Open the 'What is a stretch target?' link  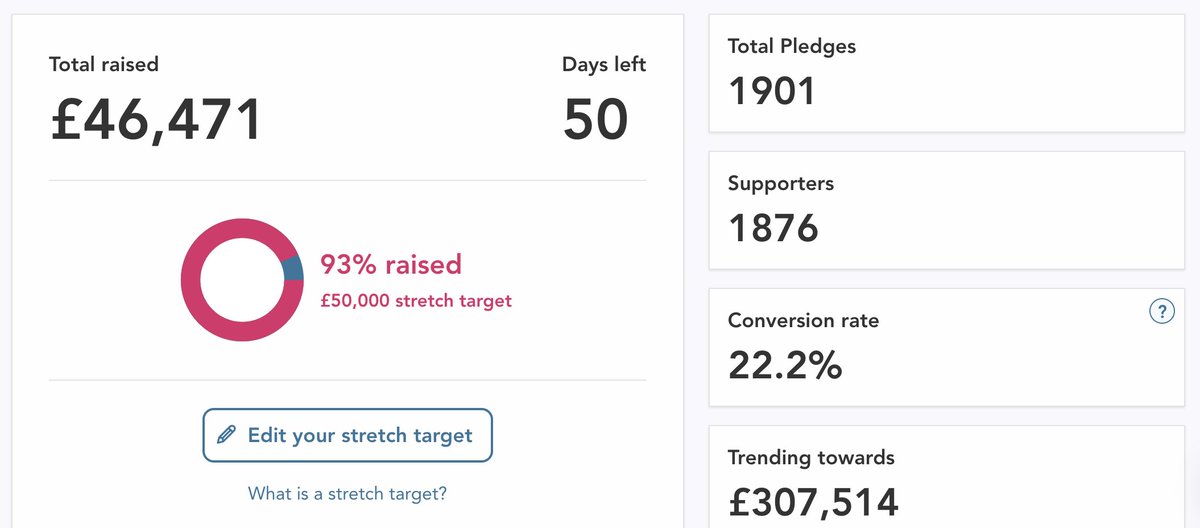point(348,493)
